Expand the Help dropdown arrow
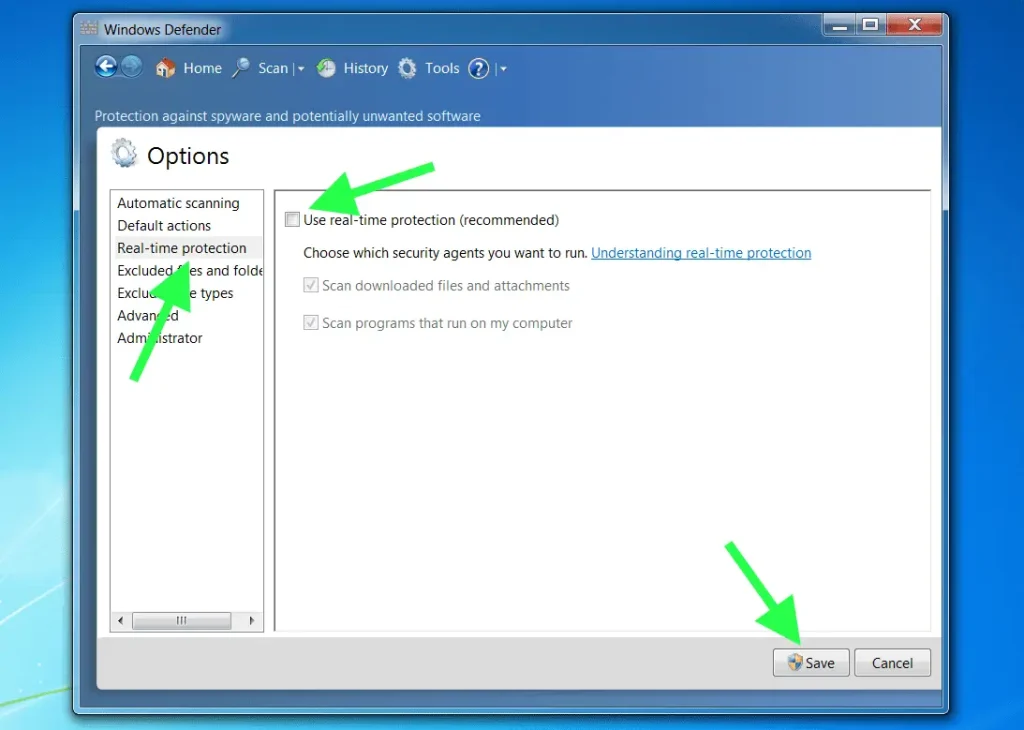Image resolution: width=1024 pixels, height=730 pixels. coord(501,68)
